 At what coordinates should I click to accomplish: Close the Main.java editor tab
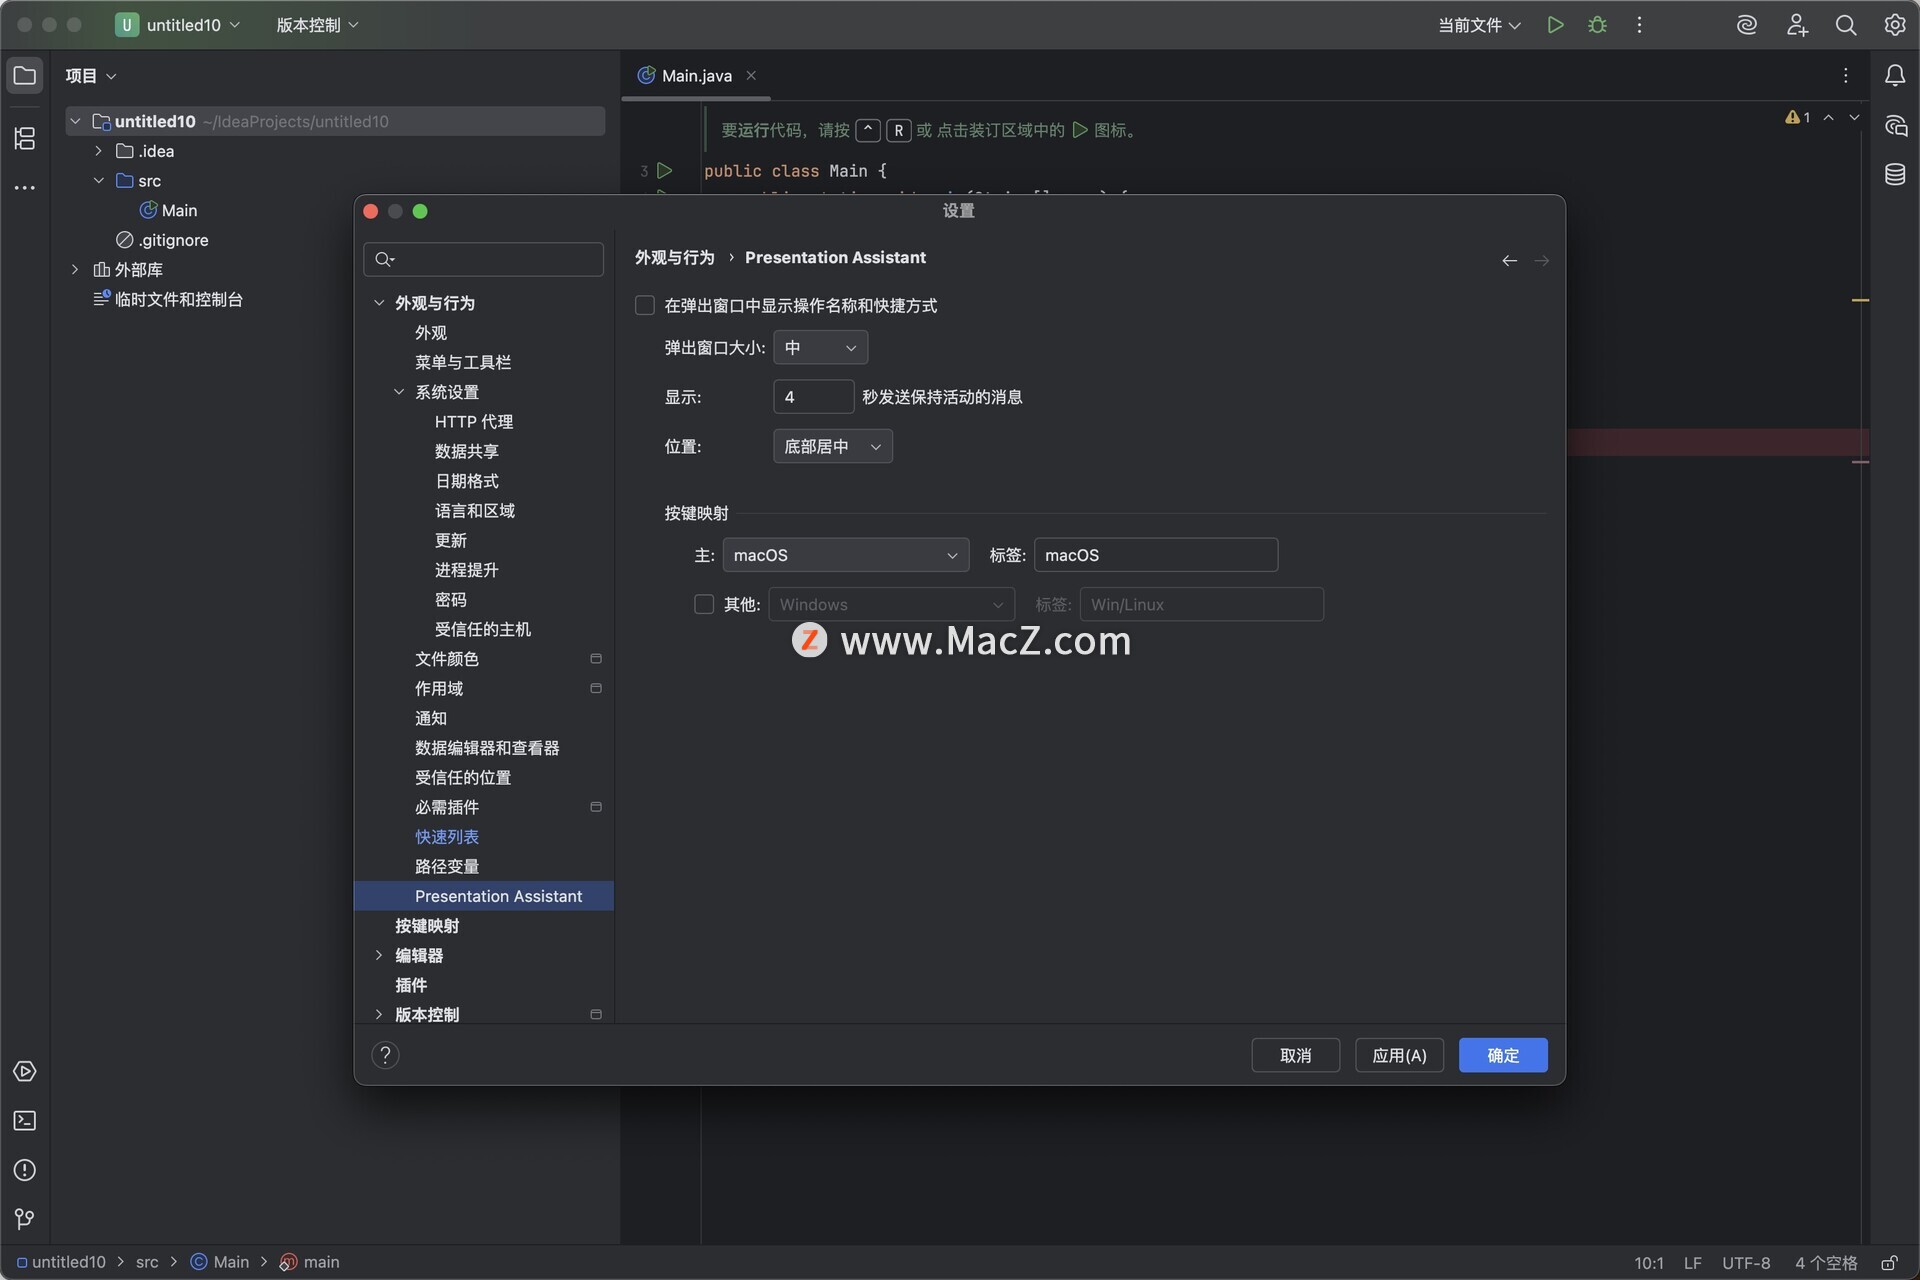pyautogui.click(x=751, y=75)
